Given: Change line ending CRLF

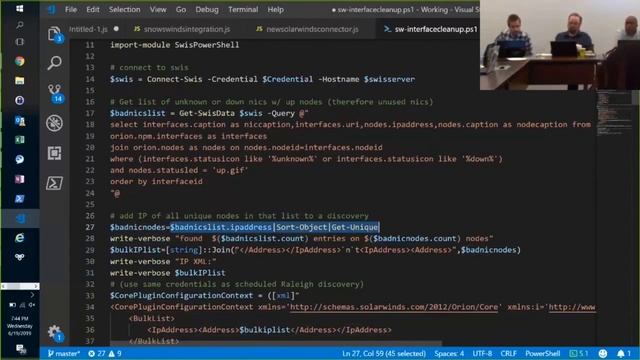Looking at the screenshot, I should click(509, 353).
